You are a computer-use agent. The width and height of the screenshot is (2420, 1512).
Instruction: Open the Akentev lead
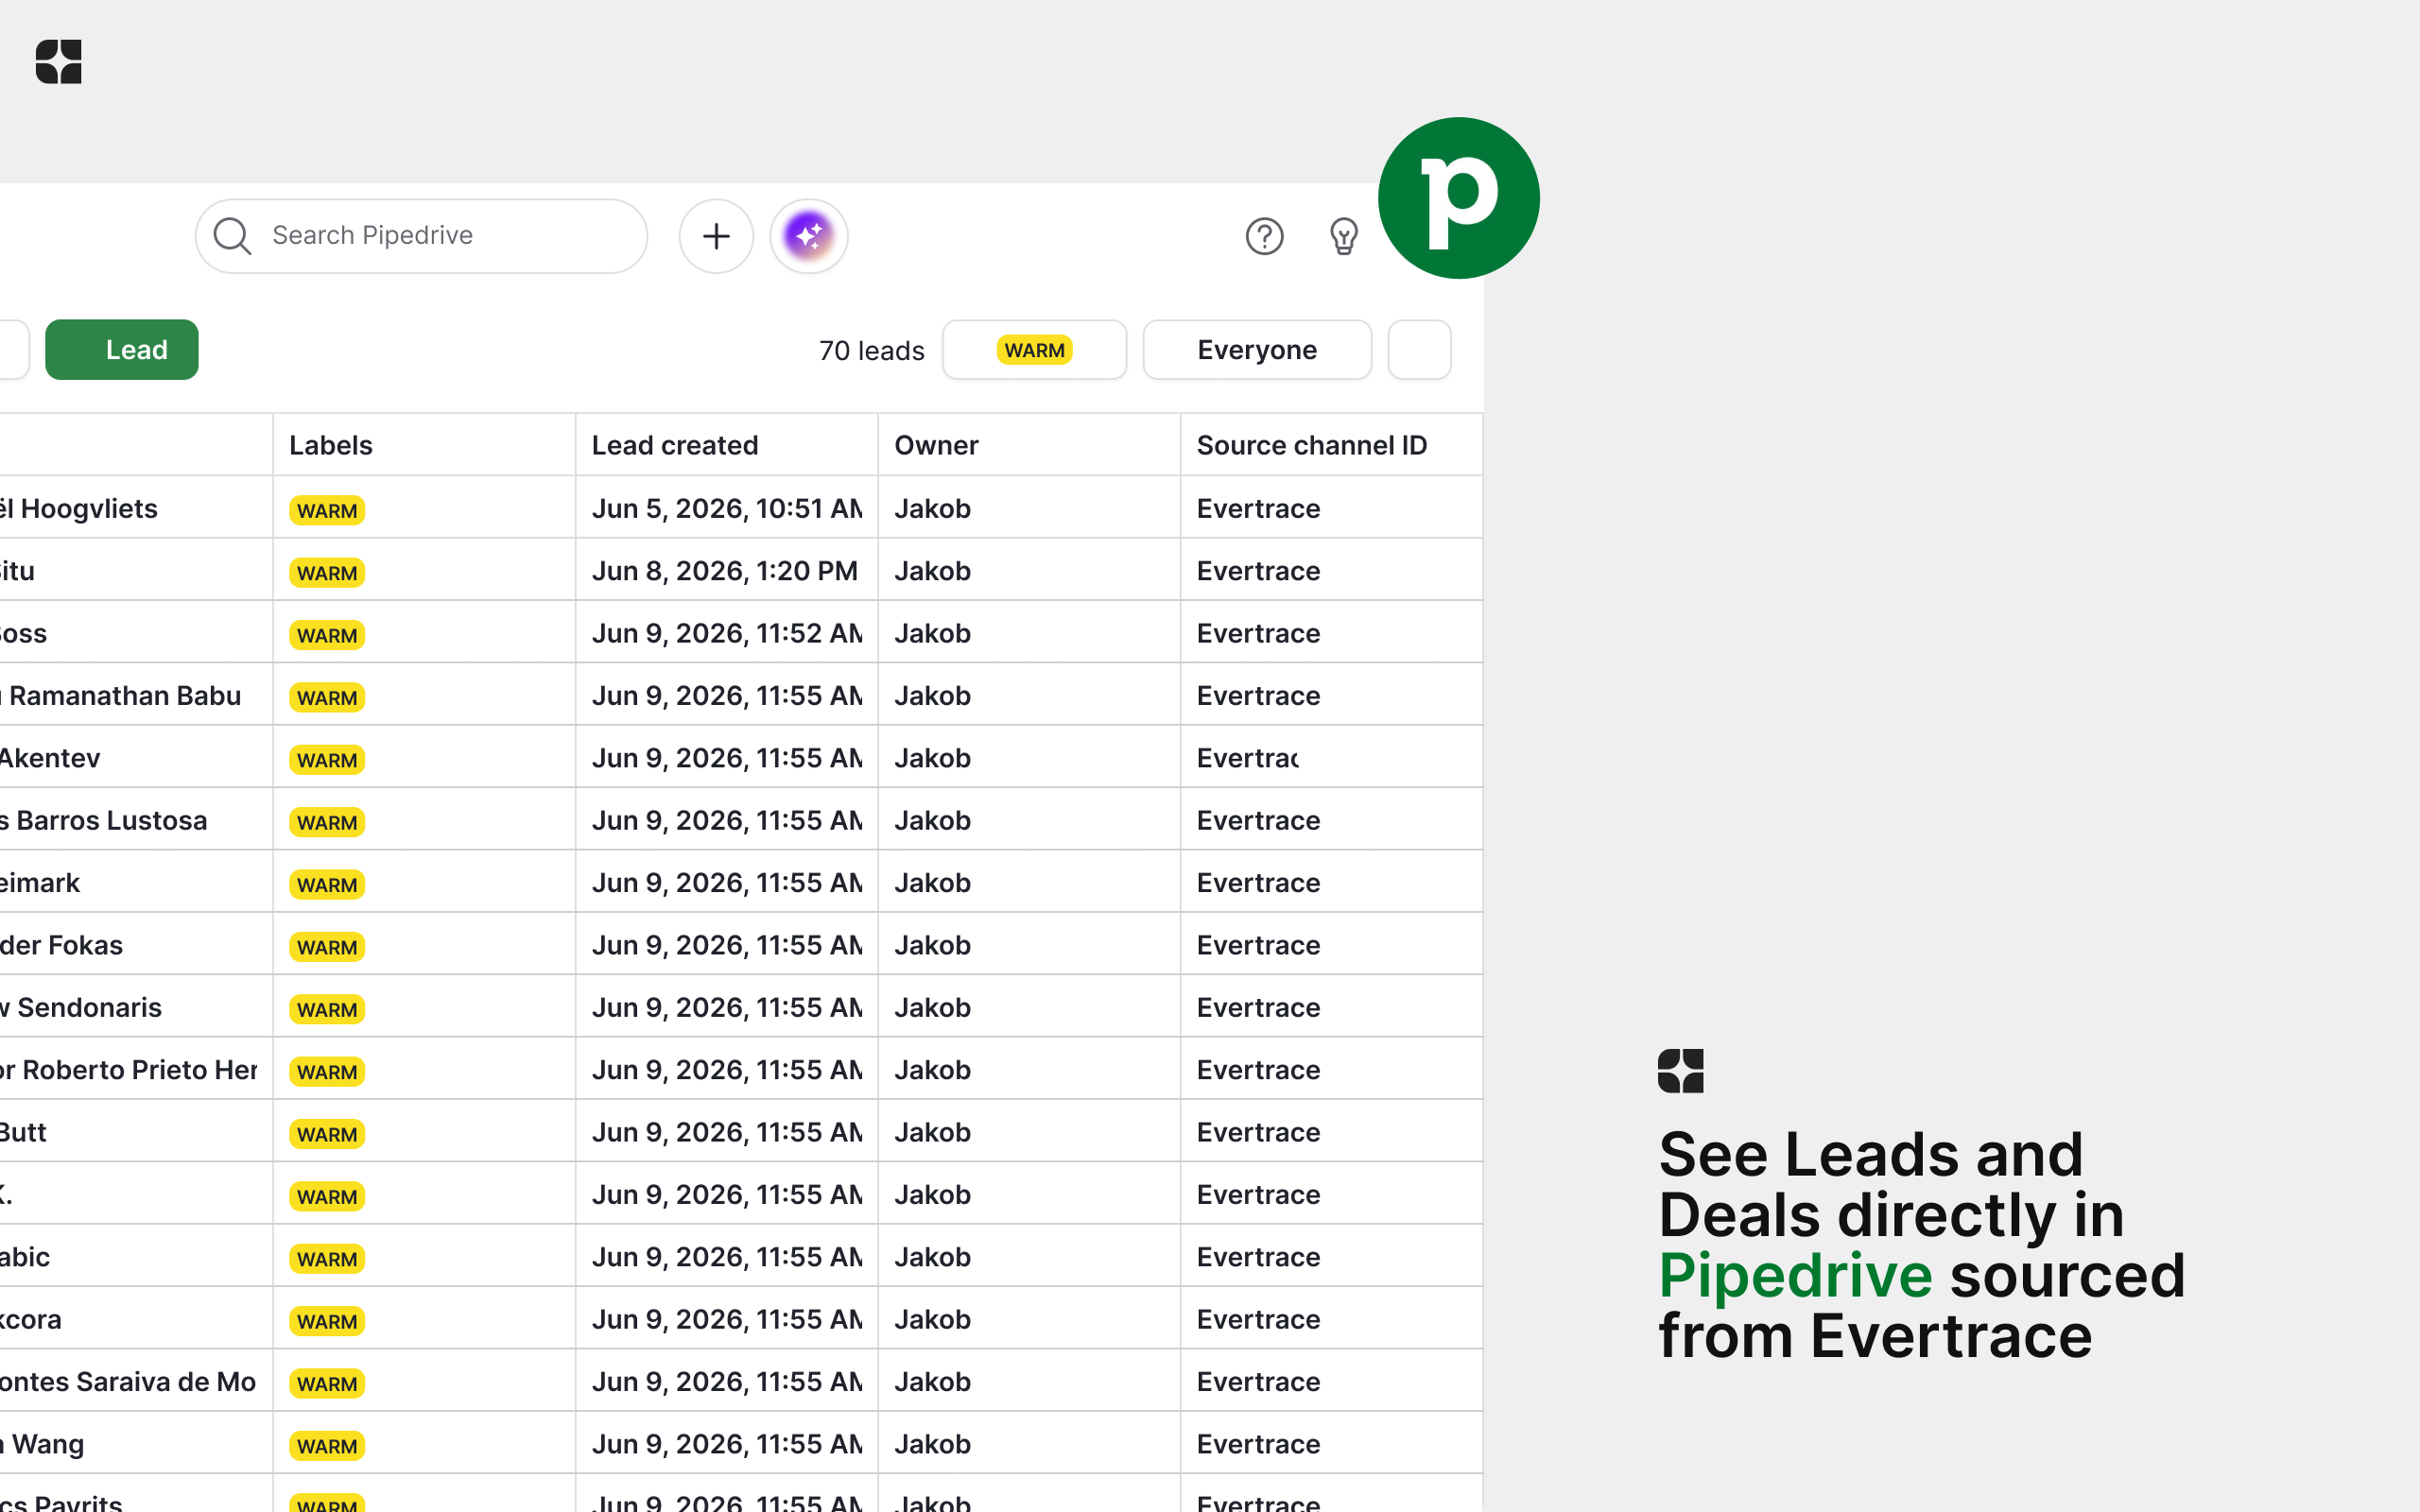coord(50,758)
